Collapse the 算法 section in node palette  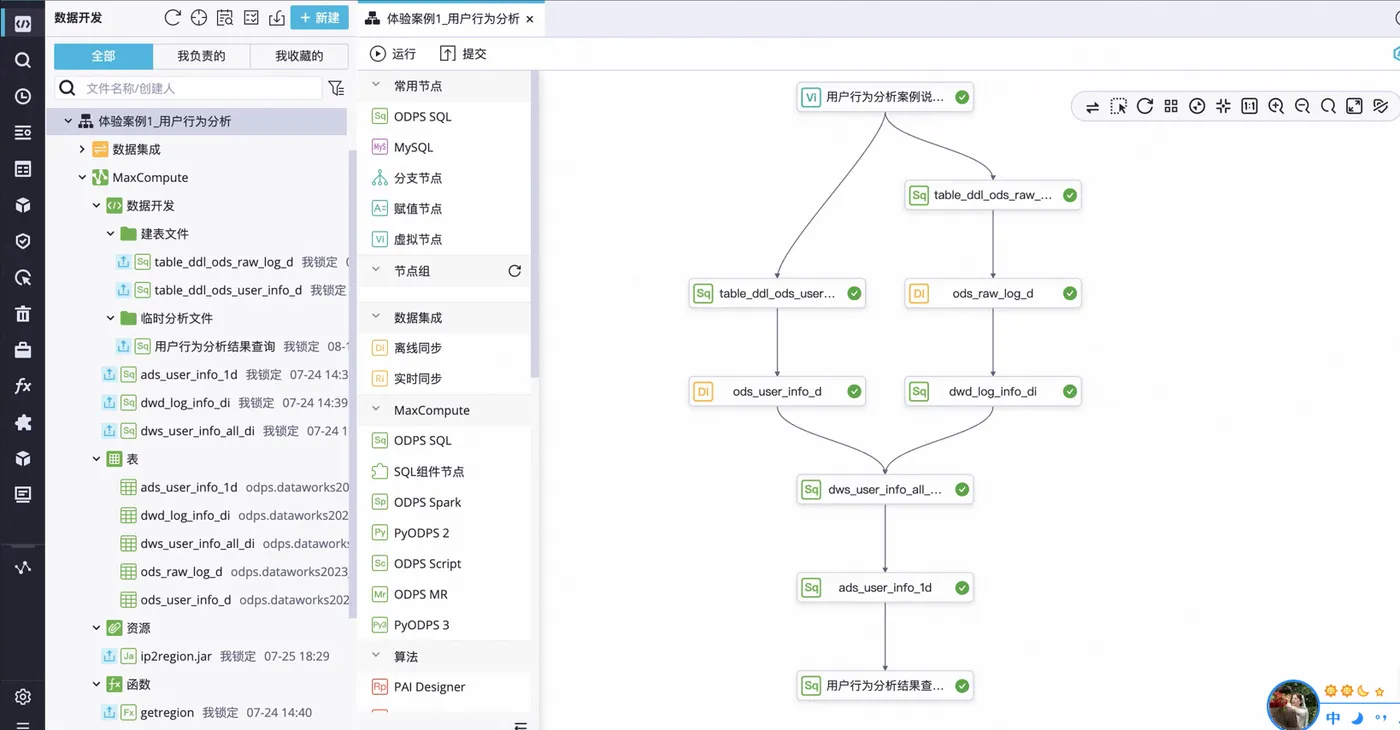[x=376, y=656]
